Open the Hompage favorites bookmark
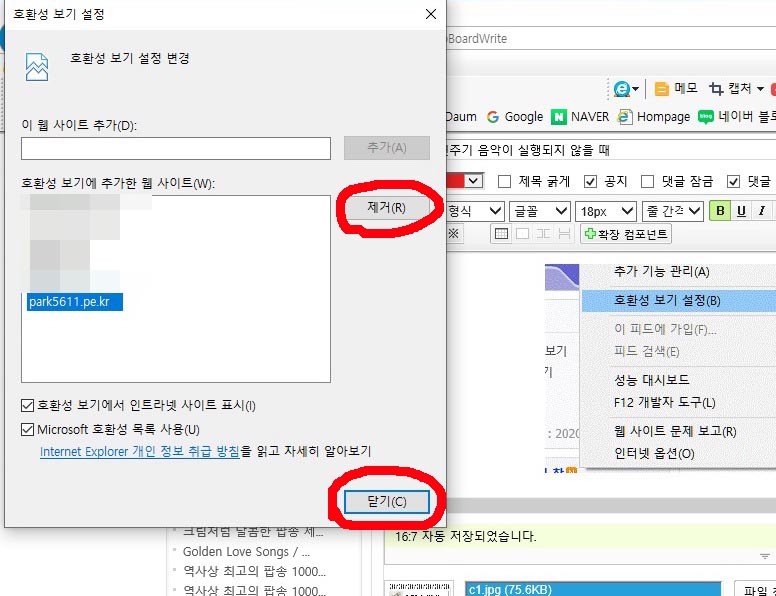The image size is (776, 596). point(654,117)
